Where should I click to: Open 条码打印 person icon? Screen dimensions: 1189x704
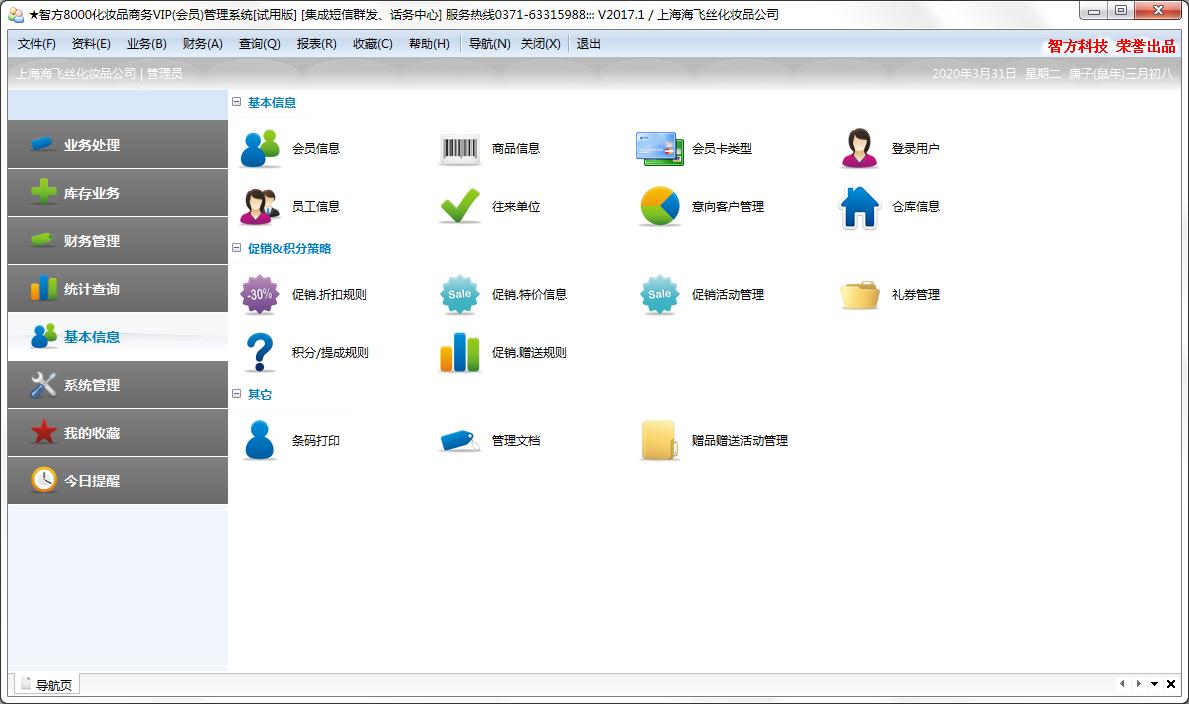(259, 440)
